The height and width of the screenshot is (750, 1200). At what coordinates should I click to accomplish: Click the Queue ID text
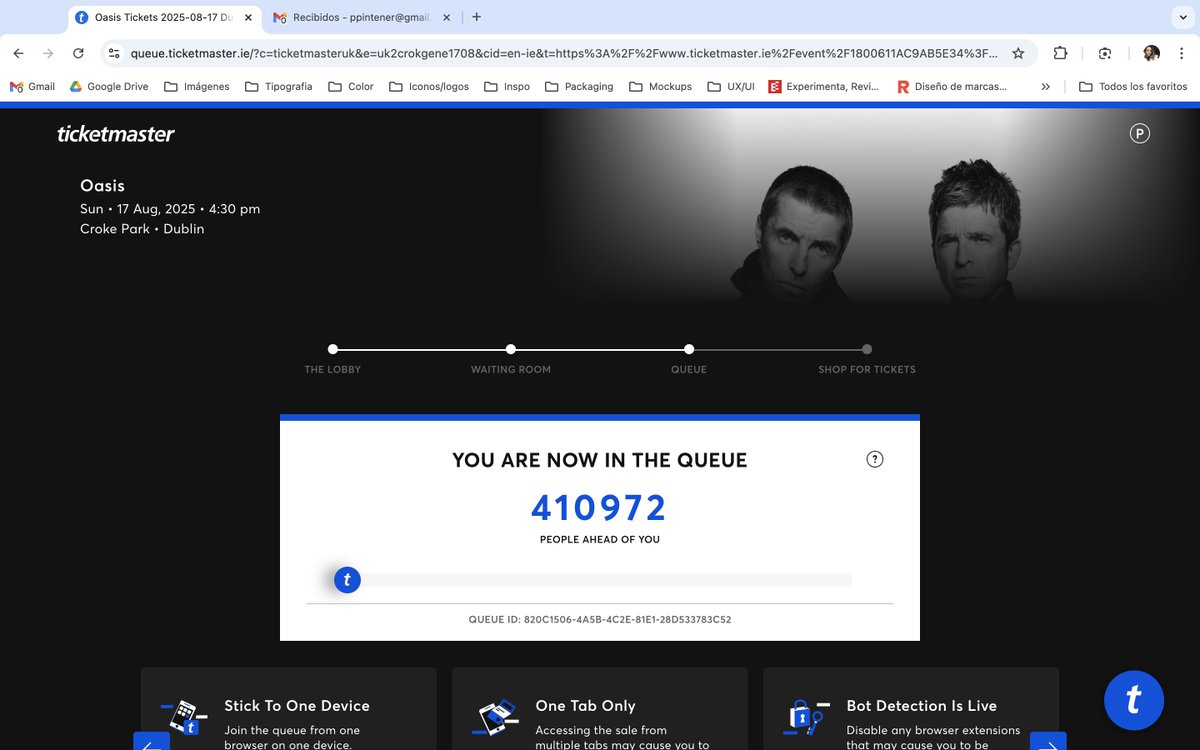pyautogui.click(x=600, y=620)
